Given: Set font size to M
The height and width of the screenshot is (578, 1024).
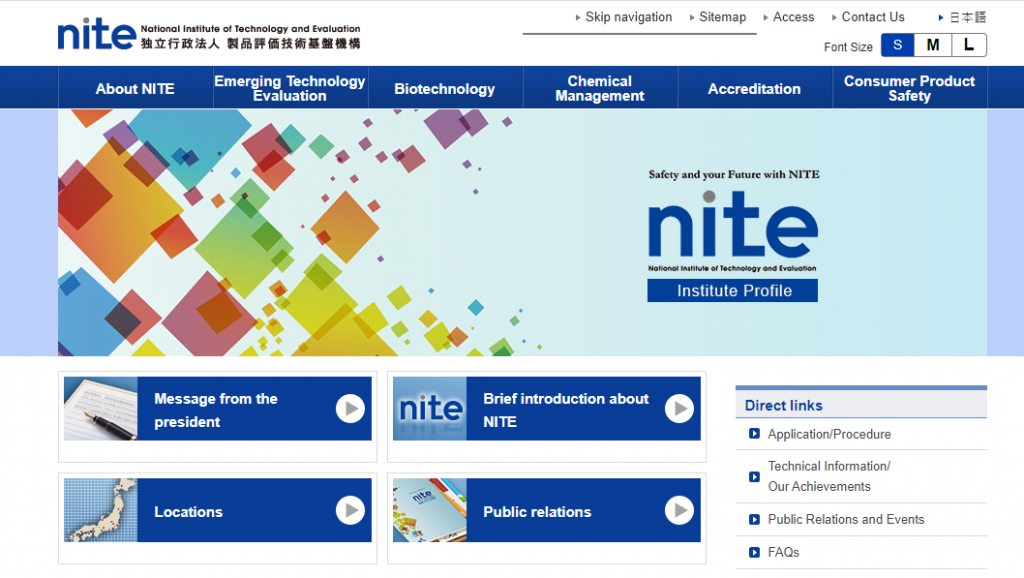Looking at the screenshot, I should click(933, 45).
